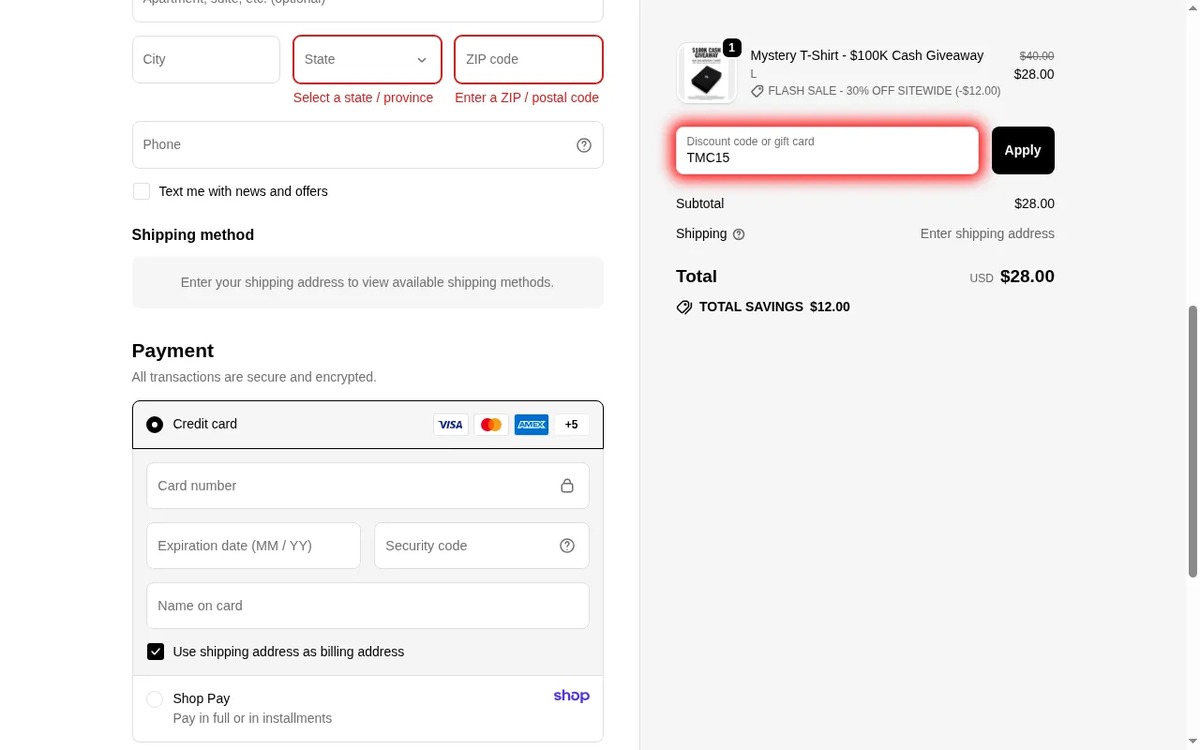Click the Shop Pay logo
The image size is (1200, 750).
(571, 696)
